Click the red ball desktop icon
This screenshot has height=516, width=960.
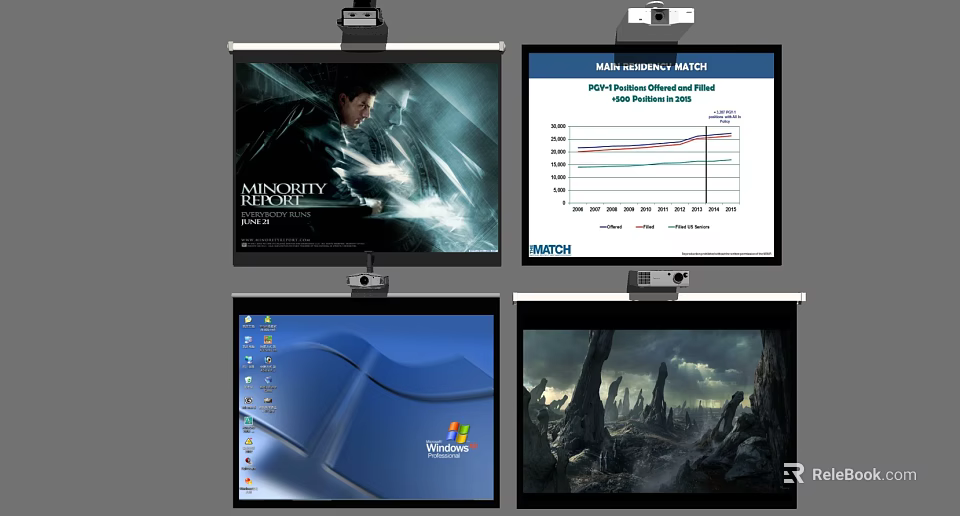pyautogui.click(x=249, y=461)
